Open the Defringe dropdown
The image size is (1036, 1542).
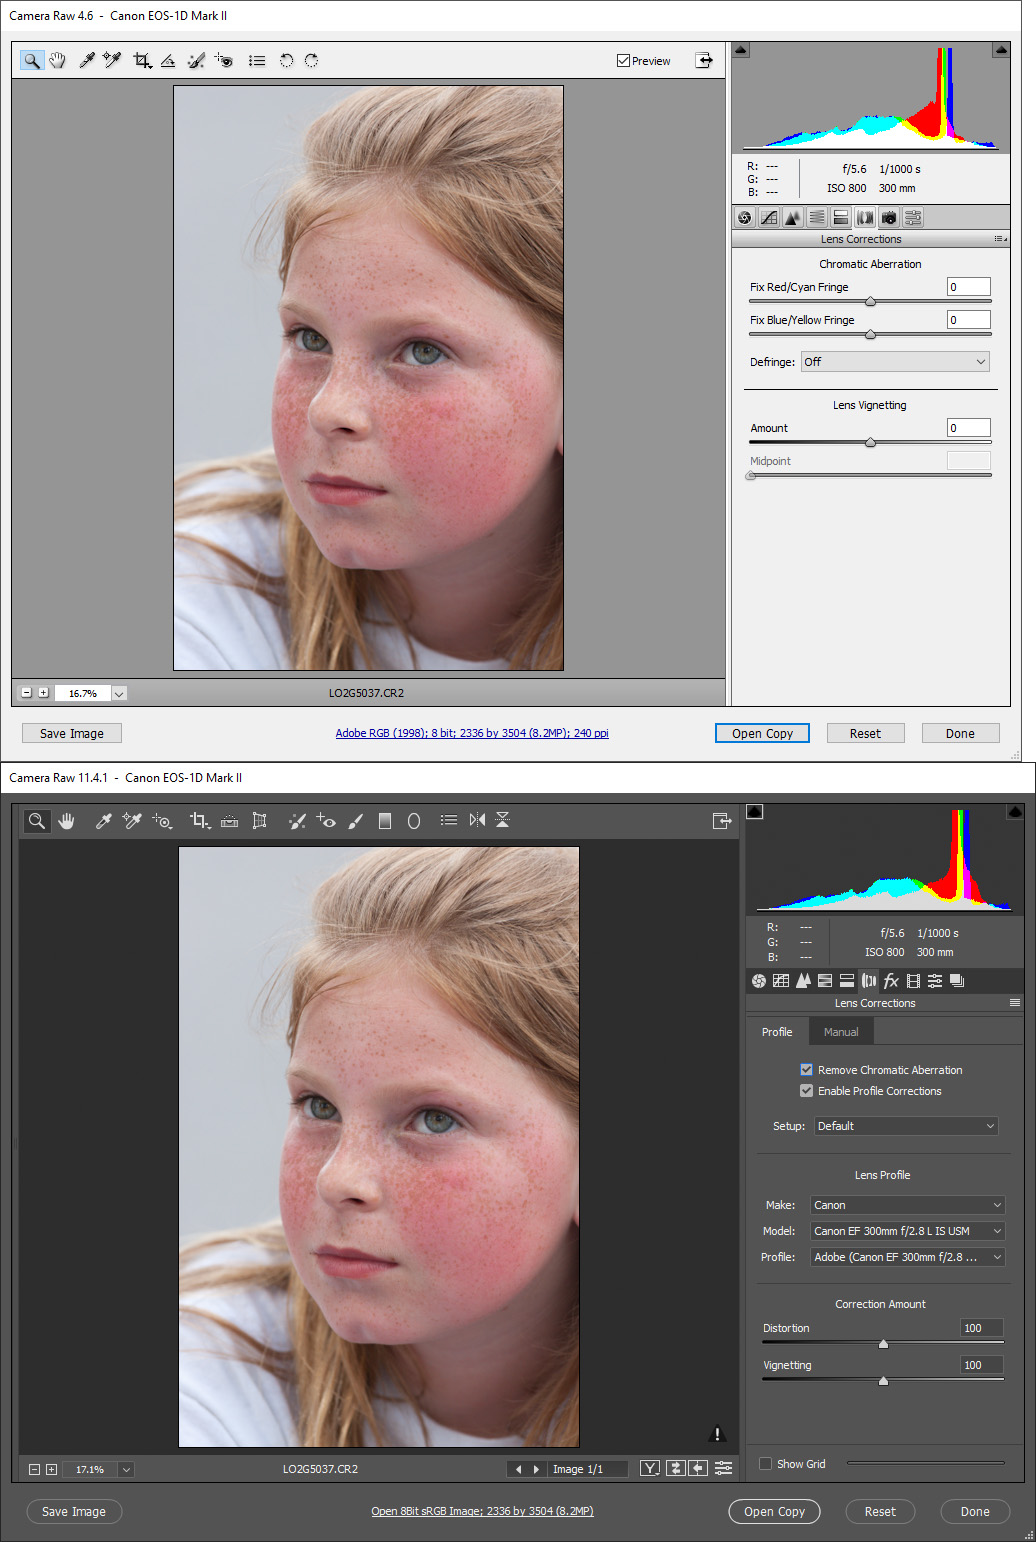pos(894,361)
